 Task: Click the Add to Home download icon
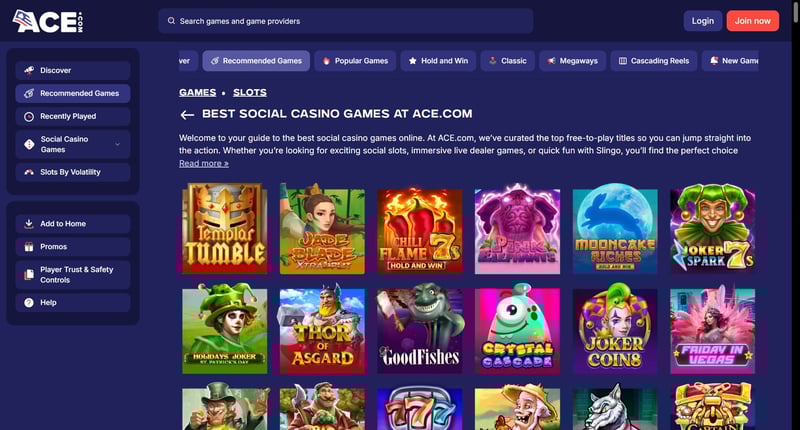[x=29, y=223]
